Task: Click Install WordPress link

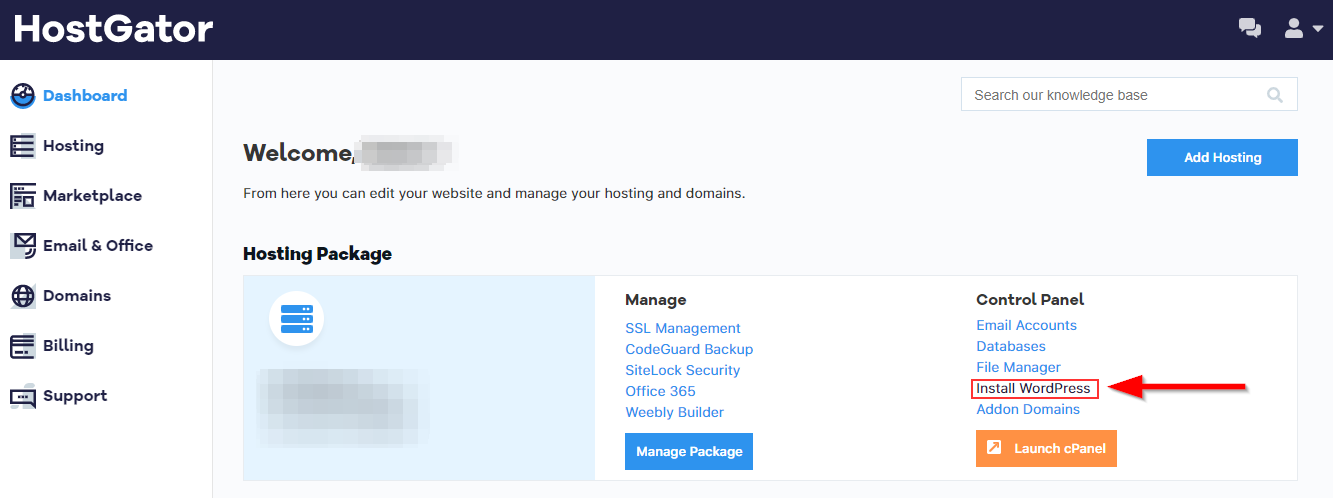Action: point(1034,388)
